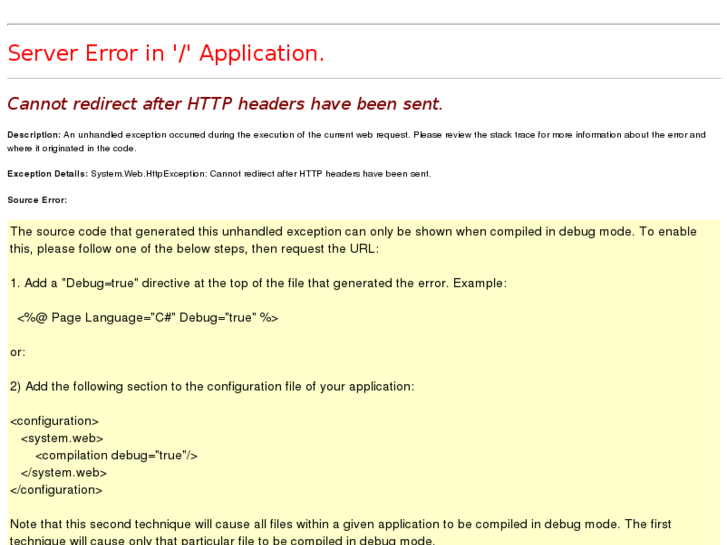Click "System.Web.HttpException" exception type text
Image resolution: width=727 pixels, height=545 pixels.
(x=148, y=174)
